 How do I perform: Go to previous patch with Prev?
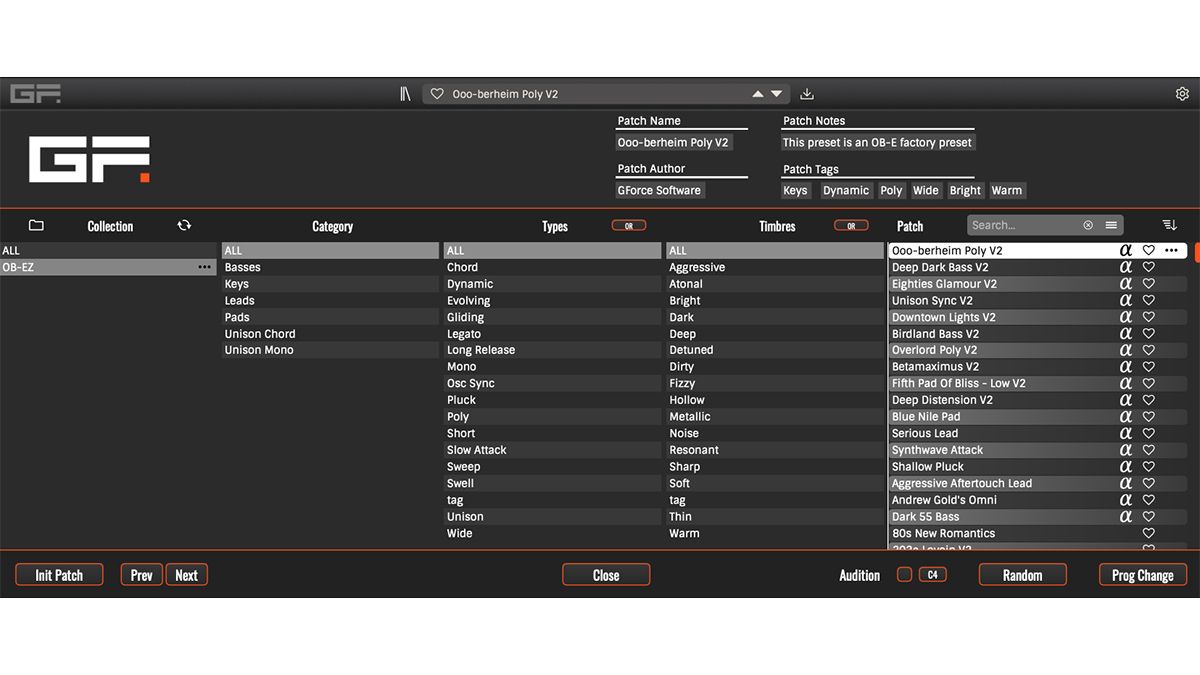142,575
